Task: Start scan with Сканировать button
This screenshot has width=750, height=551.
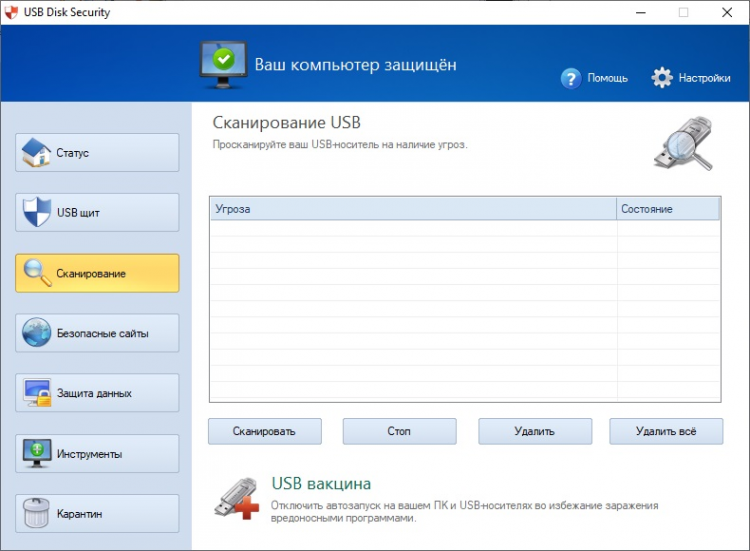Action: coord(265,431)
